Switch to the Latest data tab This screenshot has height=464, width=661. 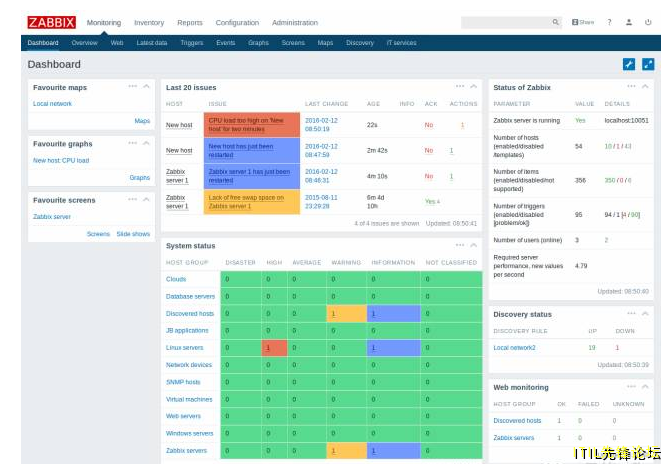152,43
